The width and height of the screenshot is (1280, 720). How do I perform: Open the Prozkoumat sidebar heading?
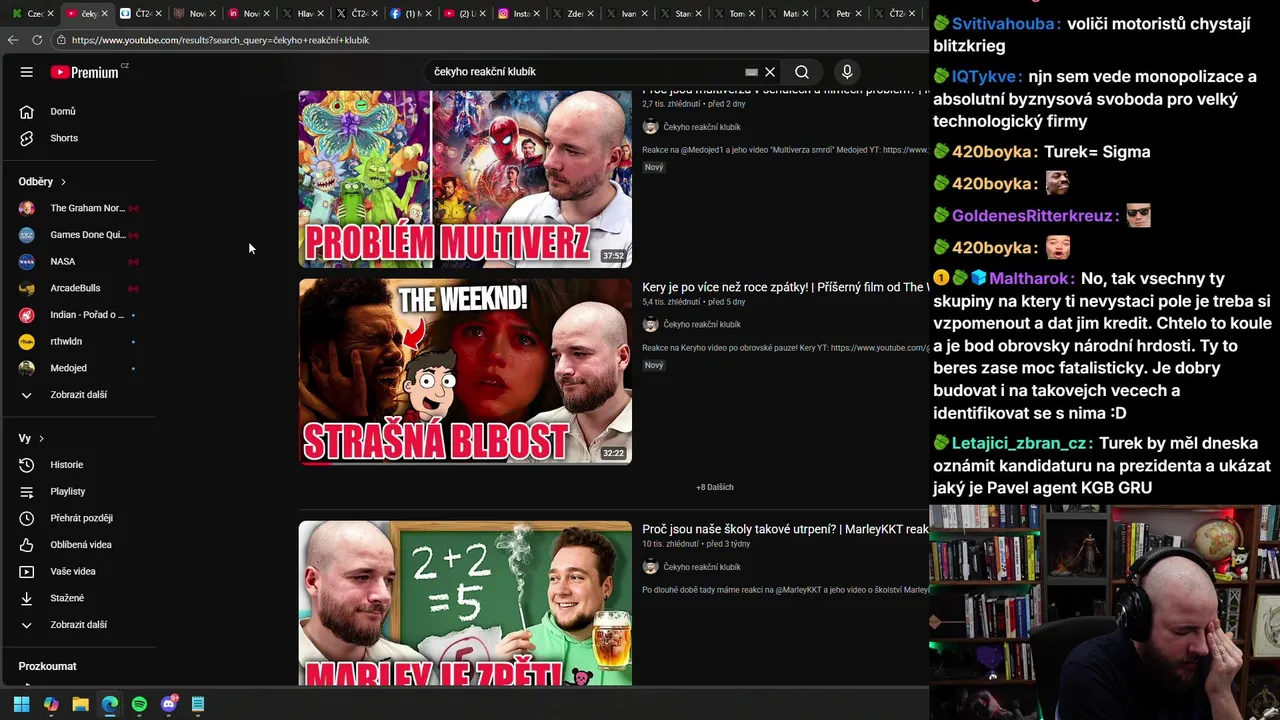(47, 667)
